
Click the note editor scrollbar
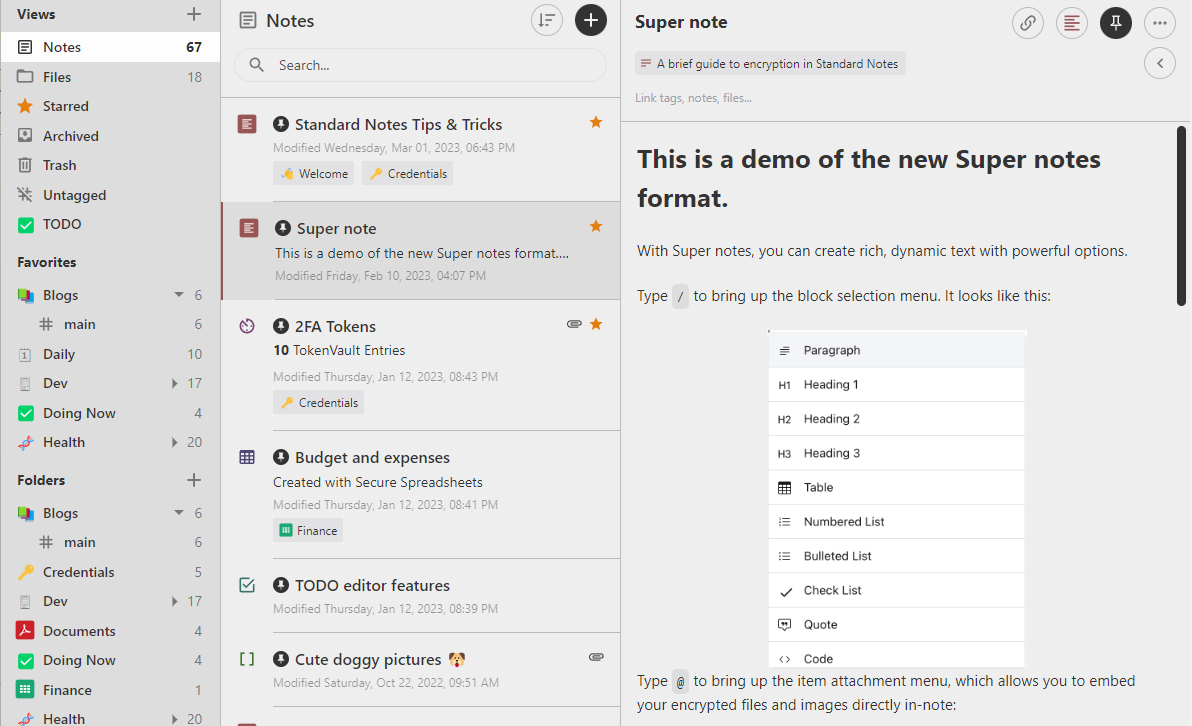pyautogui.click(x=1181, y=217)
